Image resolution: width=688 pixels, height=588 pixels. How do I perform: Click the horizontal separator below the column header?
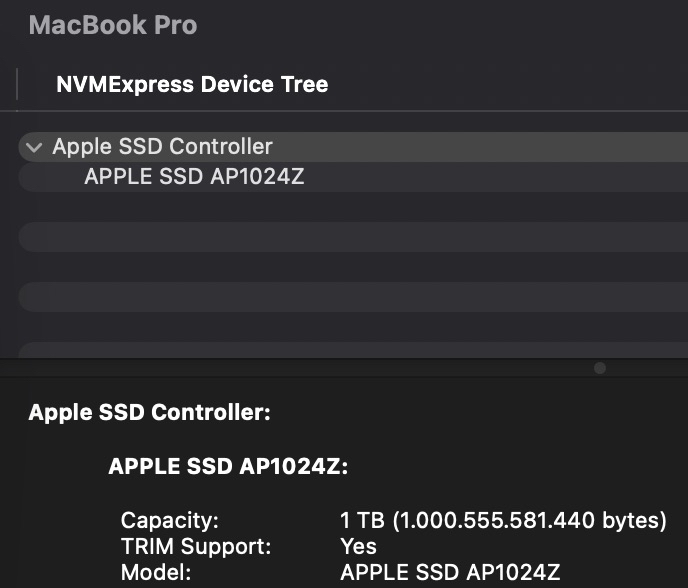click(x=350, y=111)
